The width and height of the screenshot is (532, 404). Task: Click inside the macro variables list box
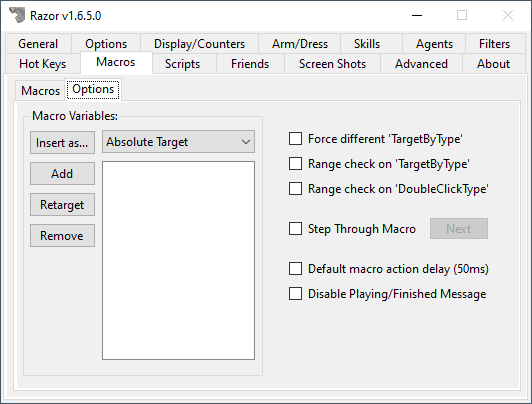pyautogui.click(x=178, y=261)
